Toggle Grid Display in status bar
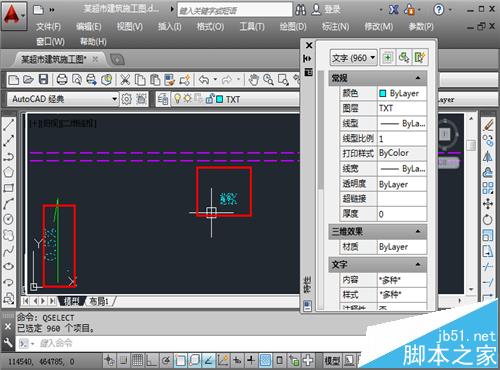The height and width of the screenshot is (370, 500). pos(137,360)
